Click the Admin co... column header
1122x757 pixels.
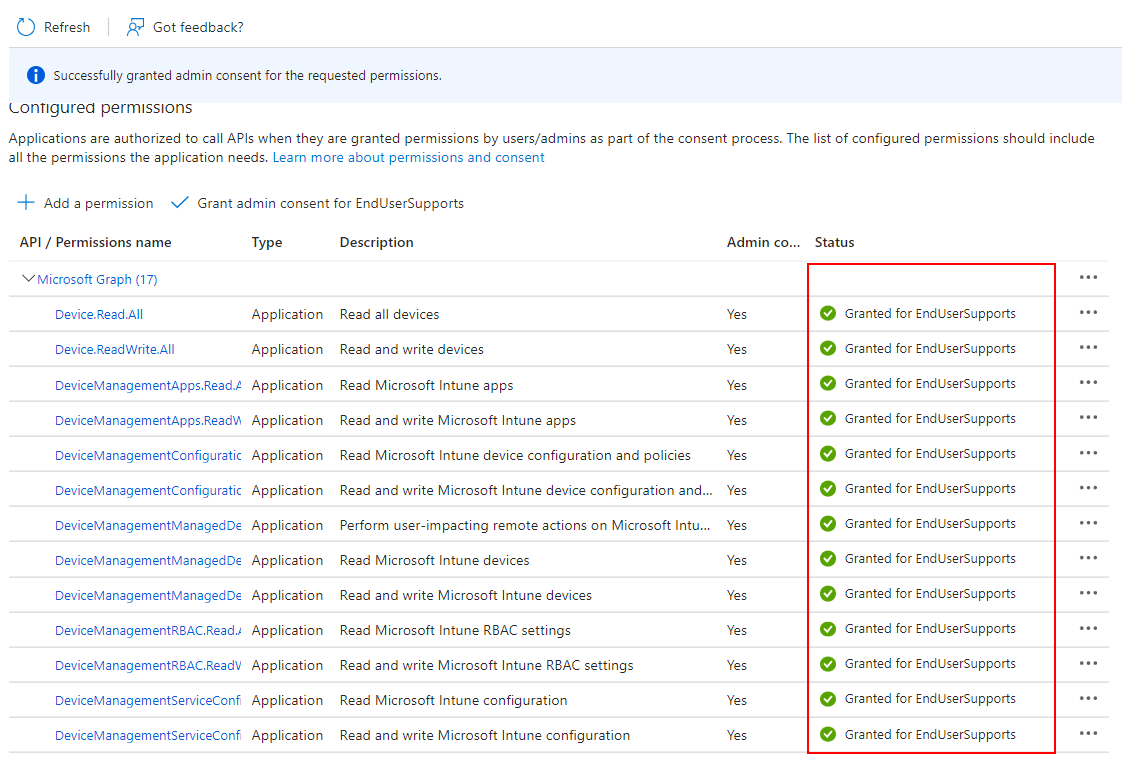tap(764, 243)
